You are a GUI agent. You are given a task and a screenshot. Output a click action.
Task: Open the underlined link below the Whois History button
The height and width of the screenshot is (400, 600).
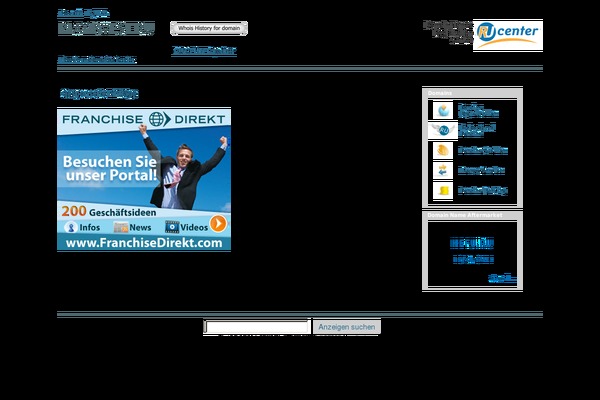pyautogui.click(x=204, y=51)
